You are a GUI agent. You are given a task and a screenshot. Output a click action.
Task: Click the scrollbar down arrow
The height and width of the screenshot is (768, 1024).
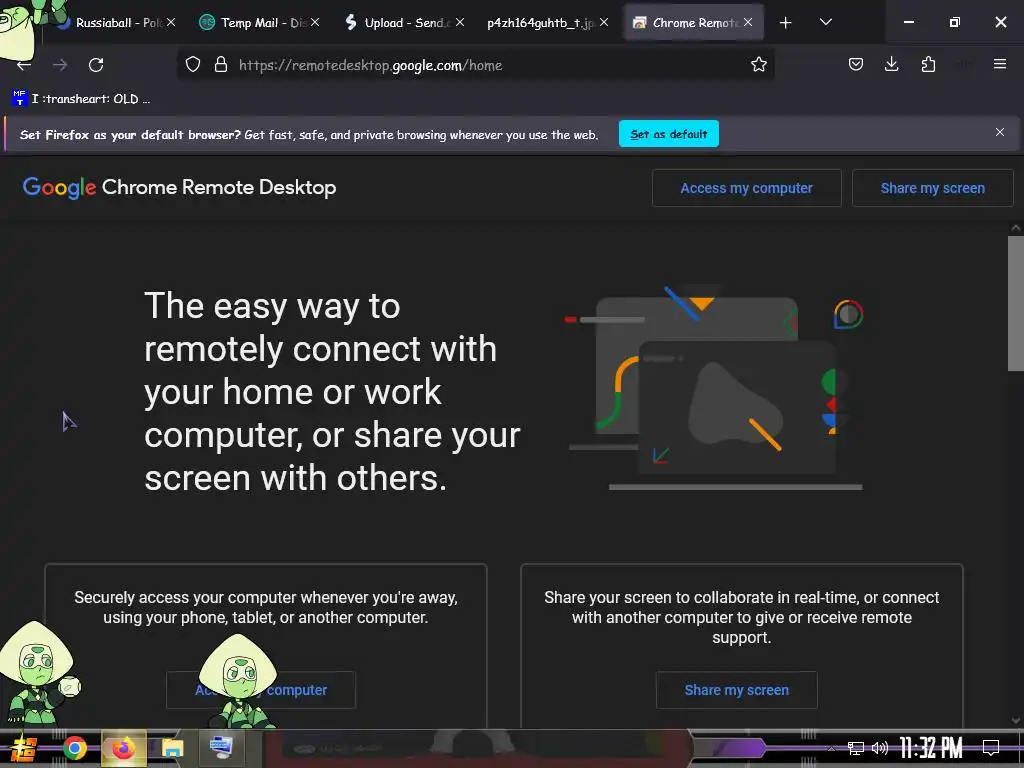(1016, 720)
